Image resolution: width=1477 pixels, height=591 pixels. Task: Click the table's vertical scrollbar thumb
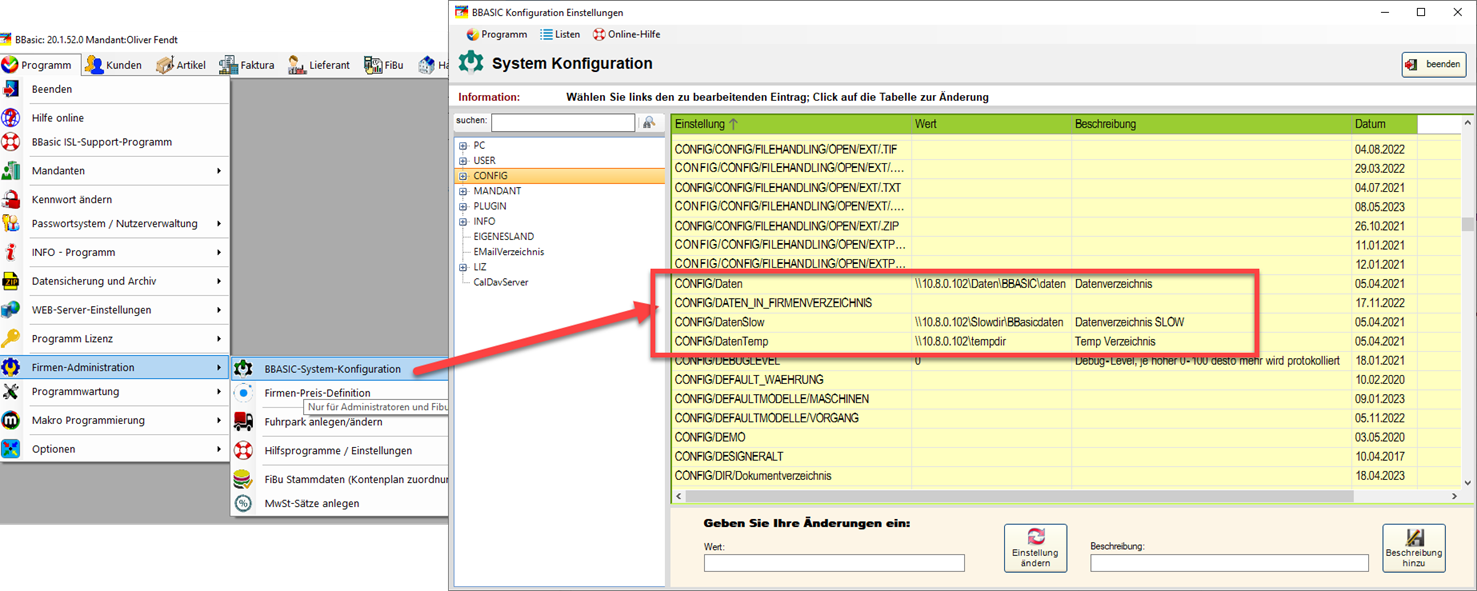(x=1468, y=225)
